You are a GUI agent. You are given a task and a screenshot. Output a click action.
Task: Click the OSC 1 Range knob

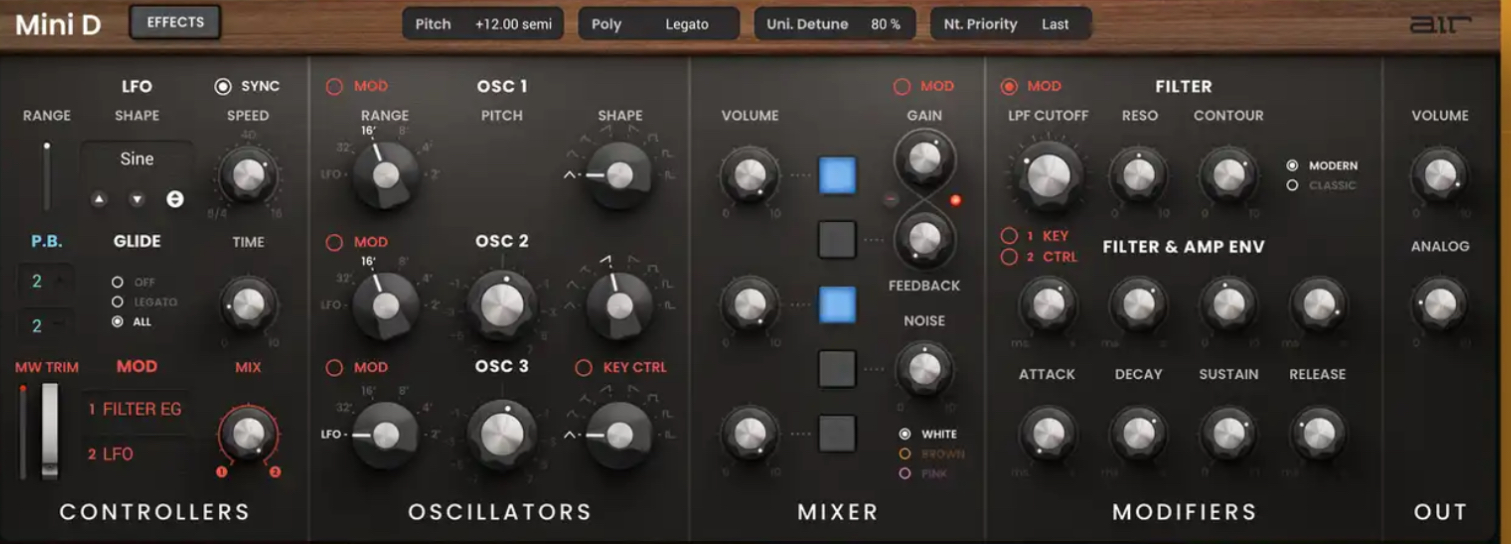tap(385, 175)
